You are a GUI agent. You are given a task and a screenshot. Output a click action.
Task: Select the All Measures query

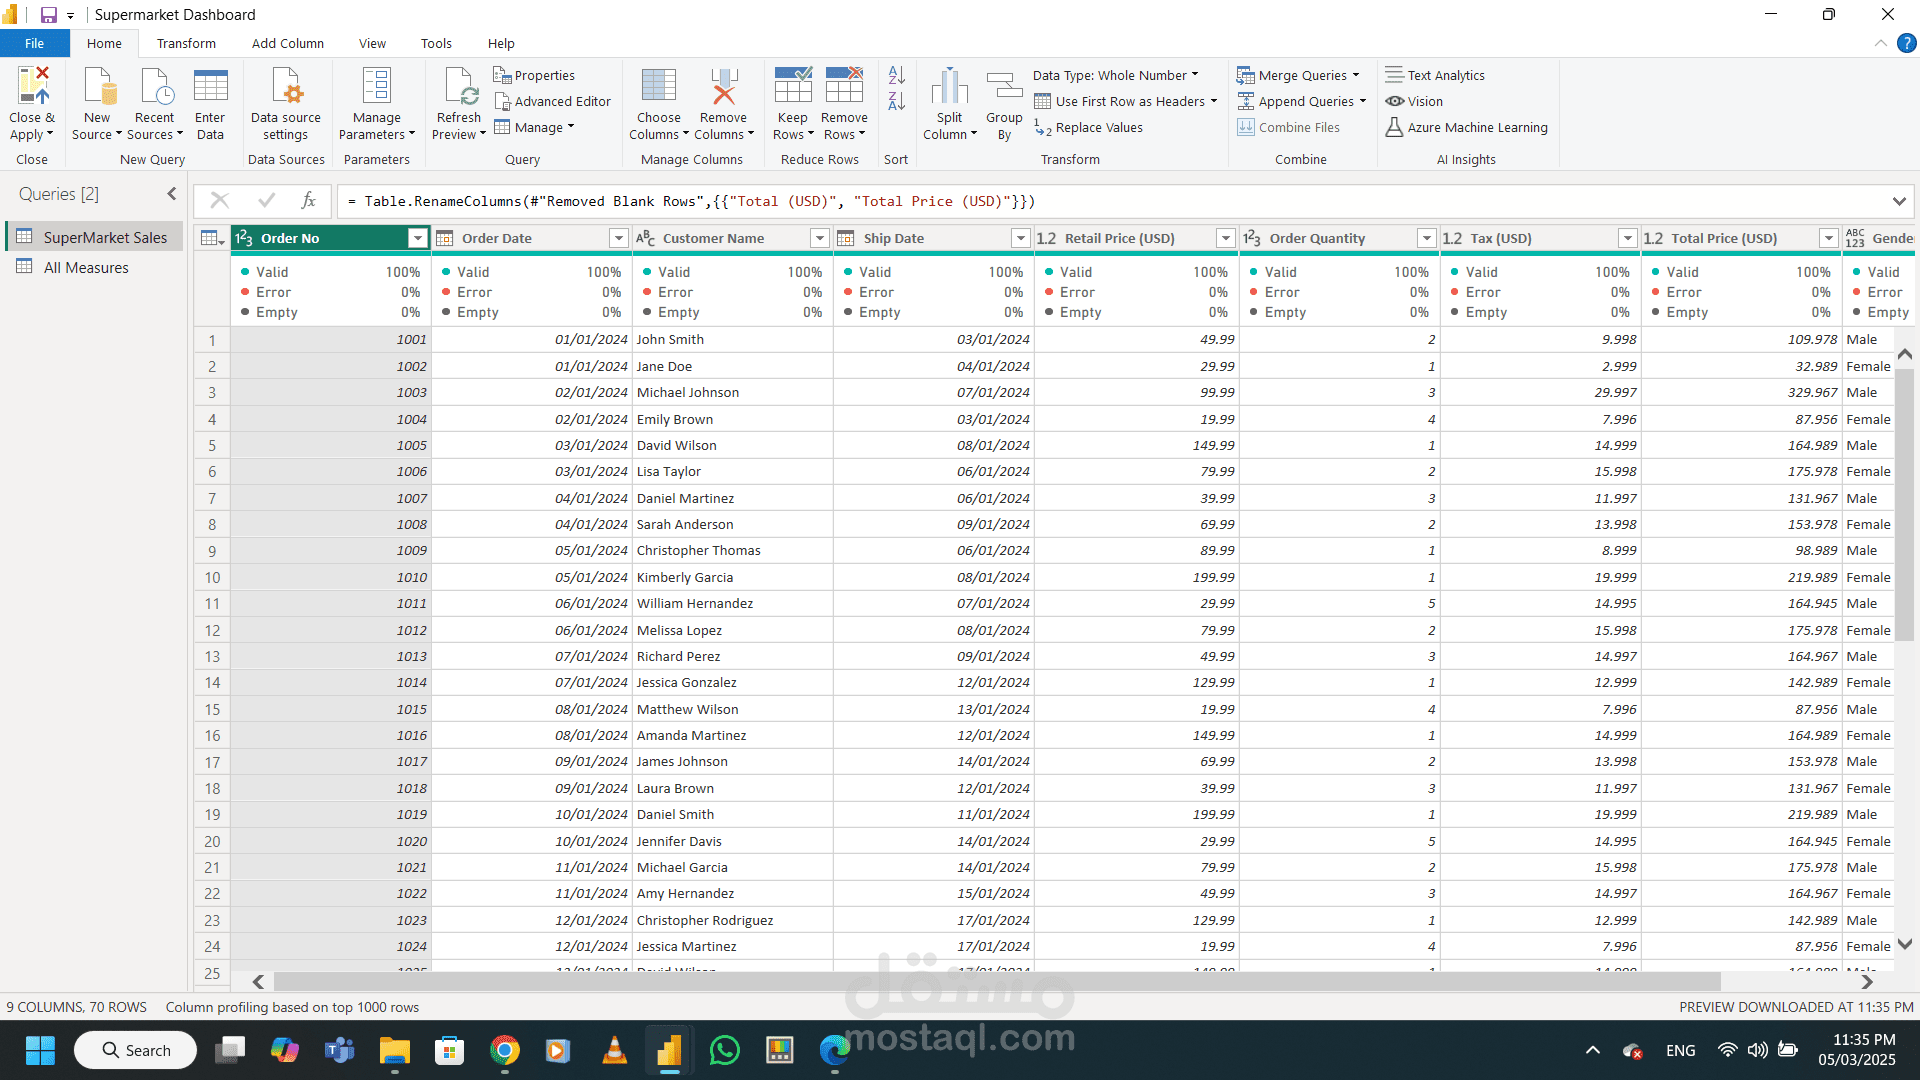86,267
